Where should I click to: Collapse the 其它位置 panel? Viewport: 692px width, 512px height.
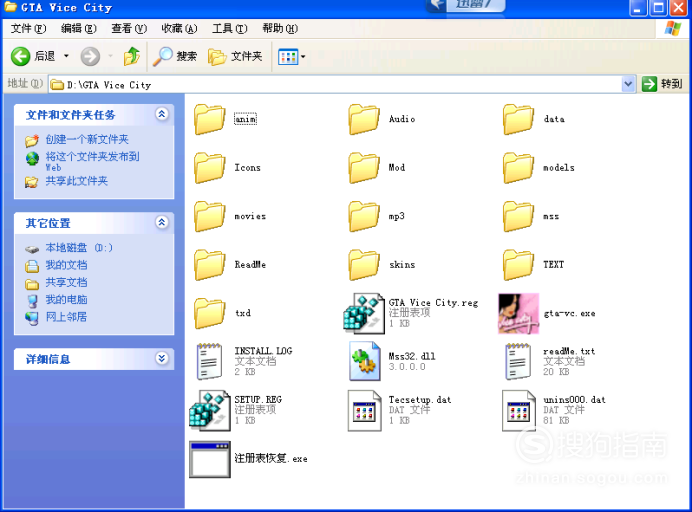162,222
